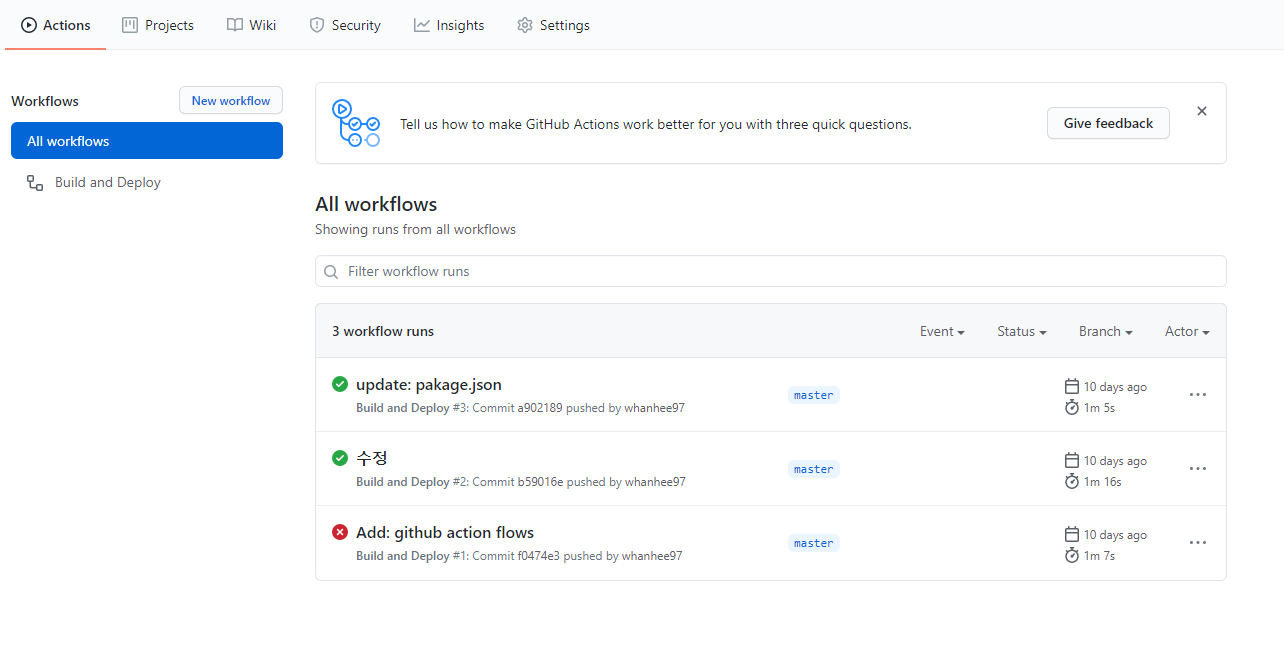The height and width of the screenshot is (651, 1284).
Task: Click the Projects board icon
Action: [130, 25]
